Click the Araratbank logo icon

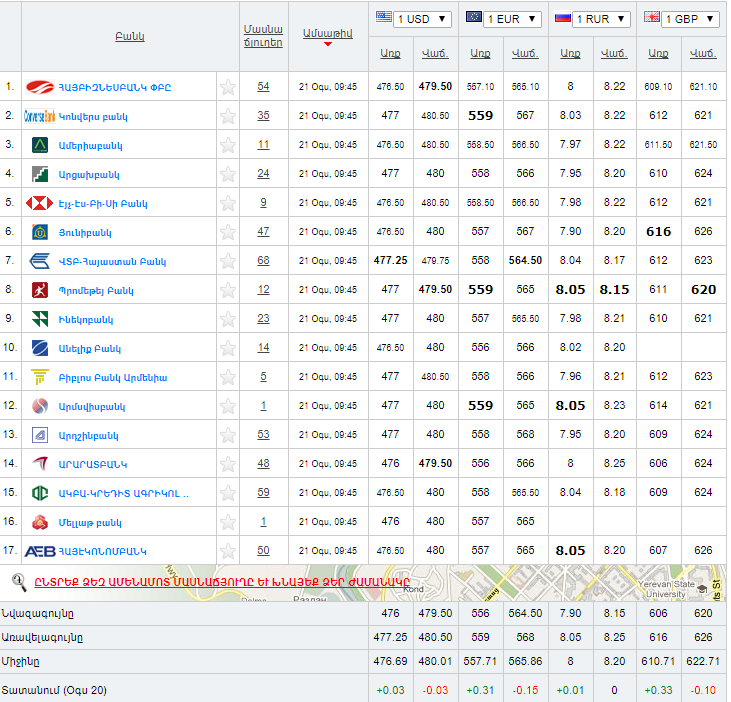click(x=39, y=464)
